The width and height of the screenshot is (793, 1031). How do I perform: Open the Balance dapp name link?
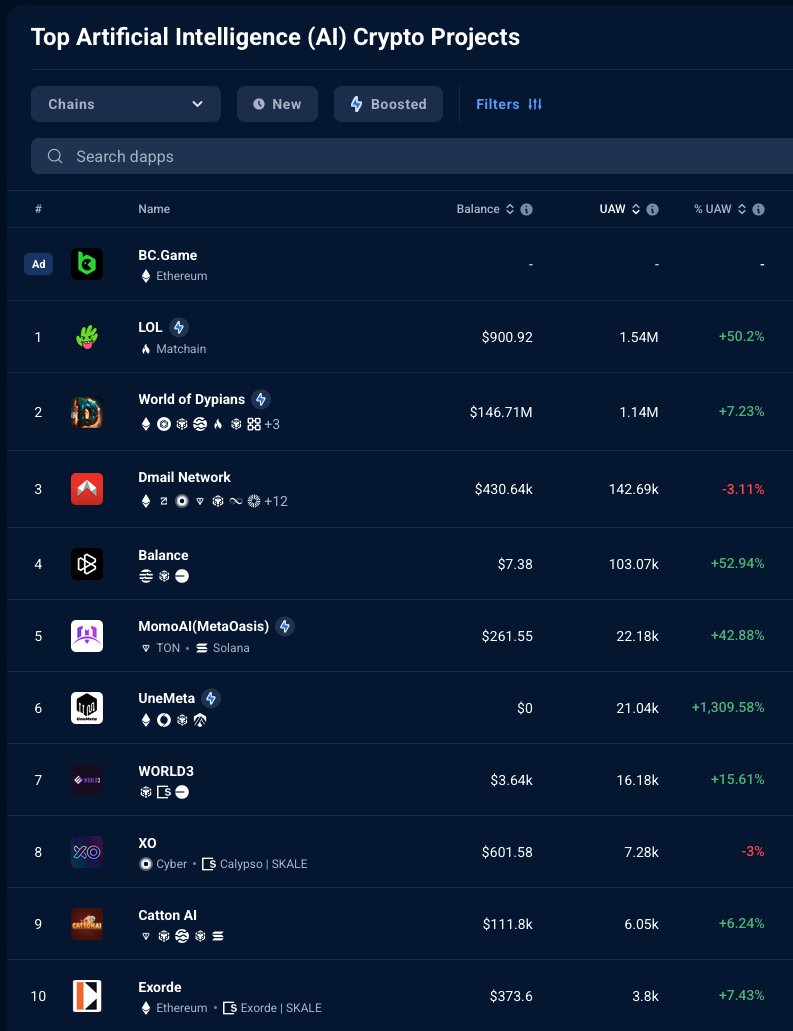[x=163, y=556]
